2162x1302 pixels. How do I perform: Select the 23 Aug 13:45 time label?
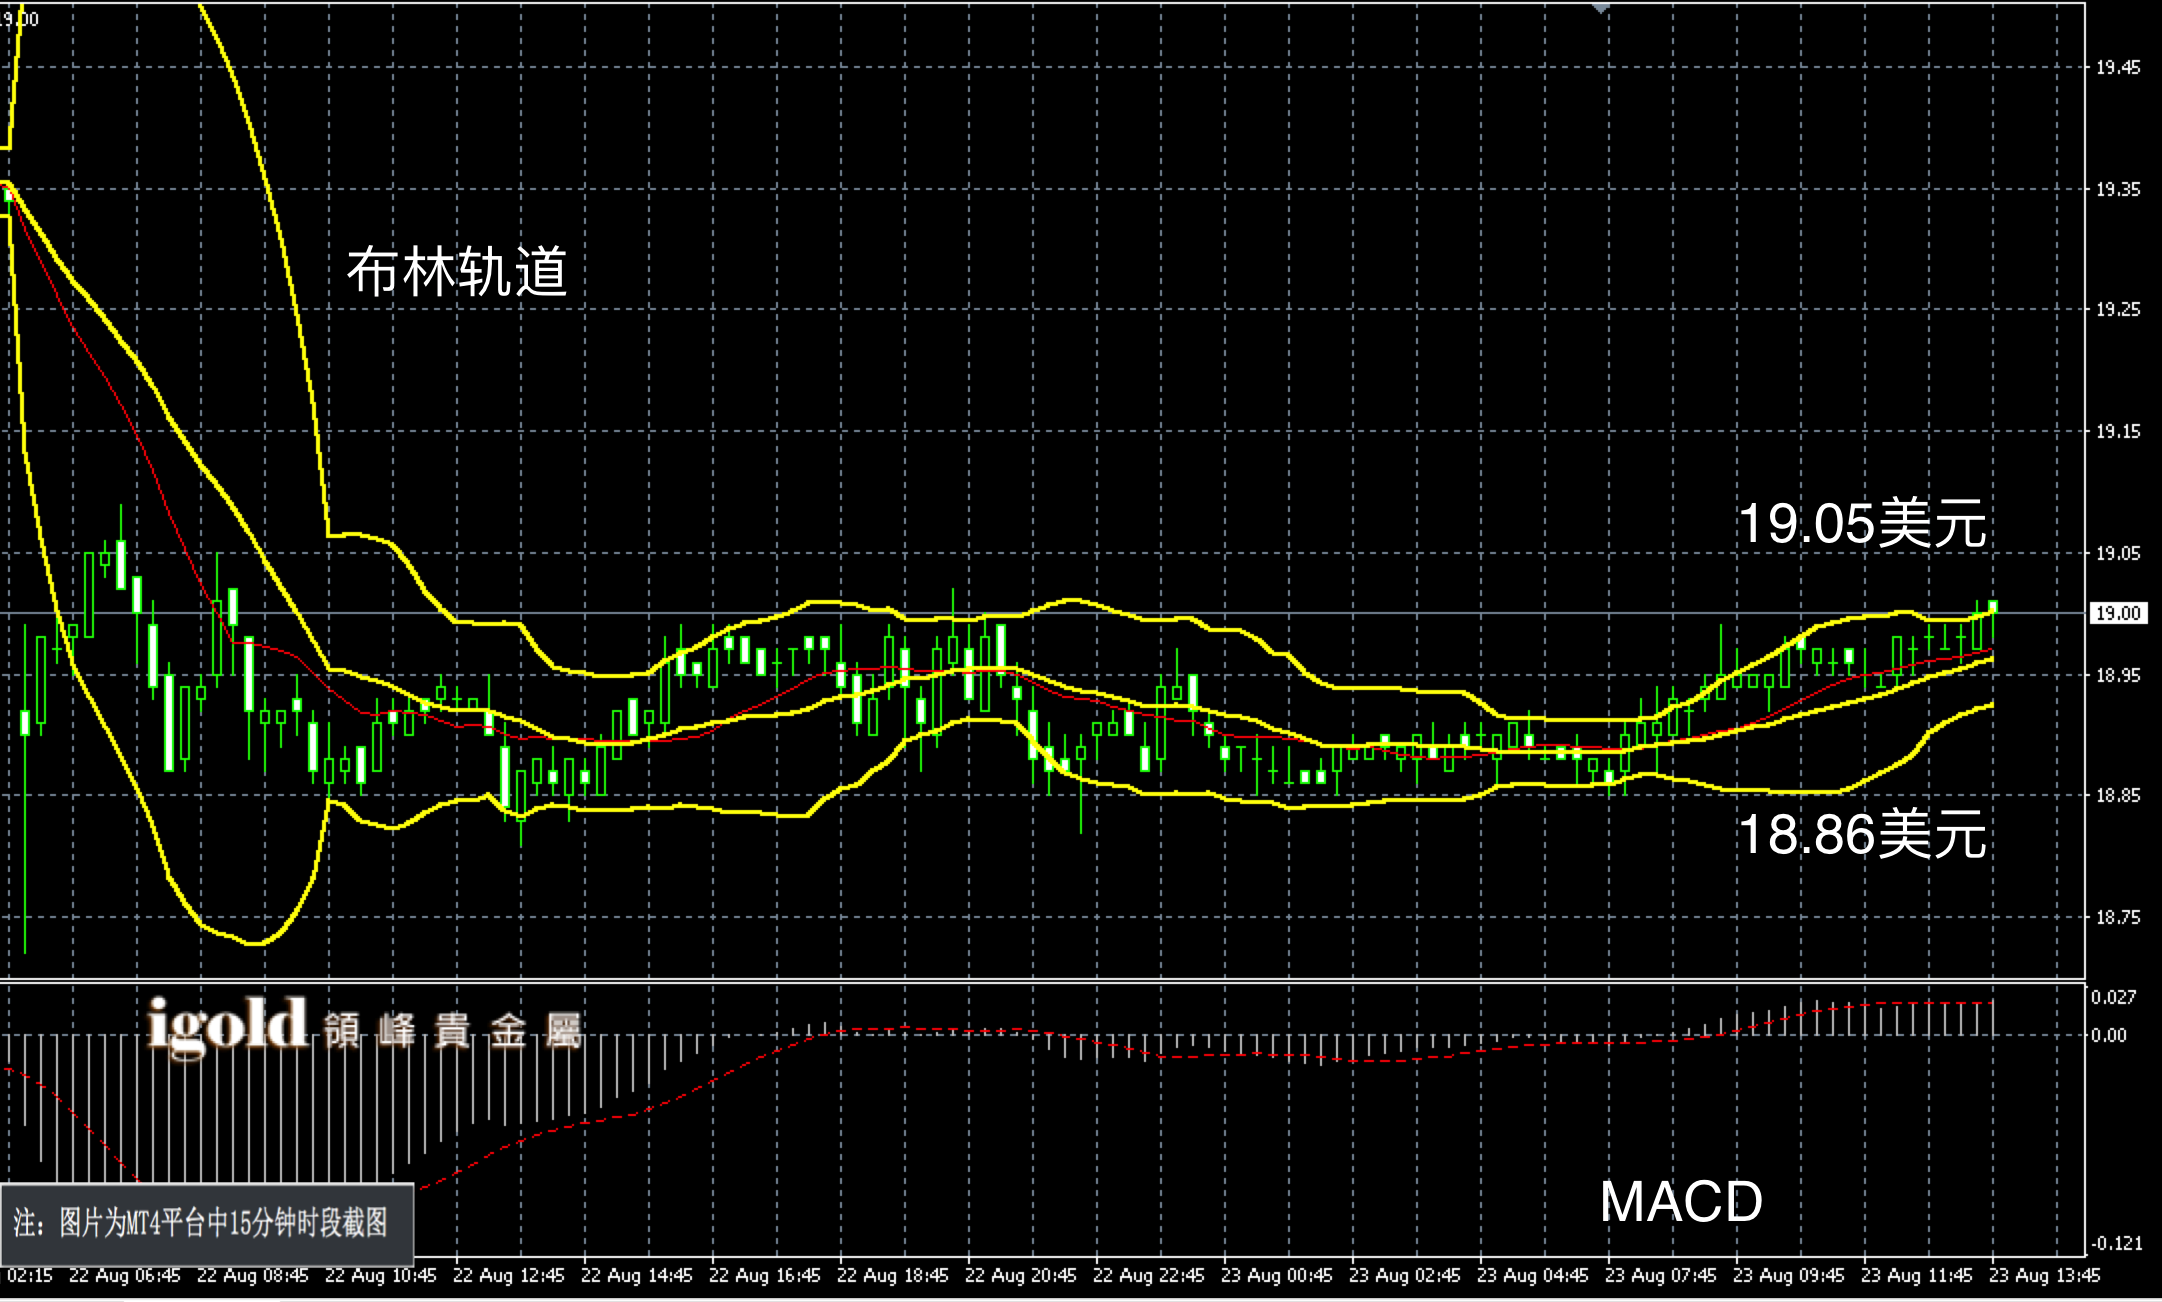2044,1276
